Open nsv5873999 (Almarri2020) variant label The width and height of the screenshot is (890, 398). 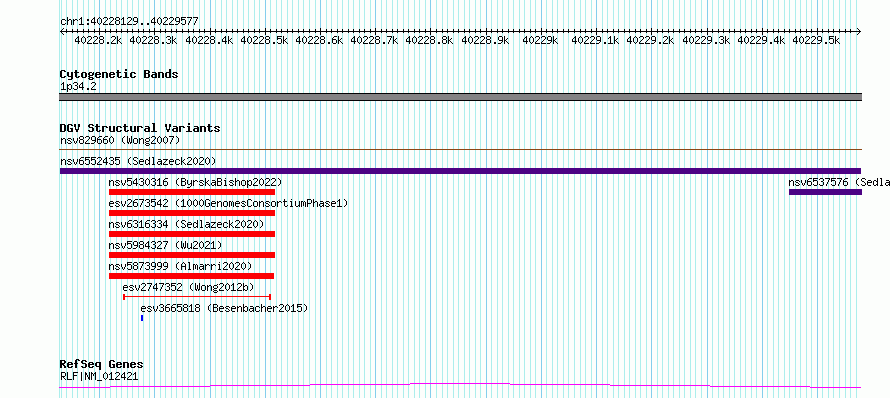[x=180, y=266]
